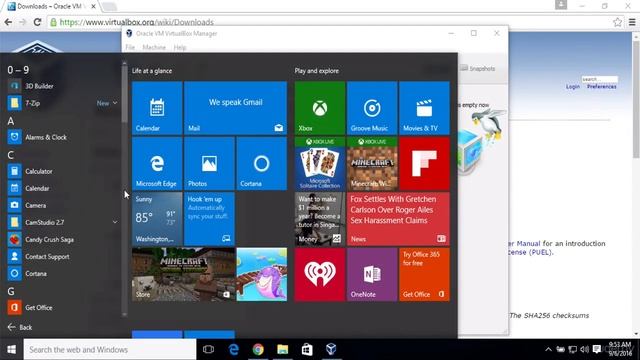Open the Calendar tile
Image resolution: width=640 pixels, height=360 pixels.
click(157, 108)
